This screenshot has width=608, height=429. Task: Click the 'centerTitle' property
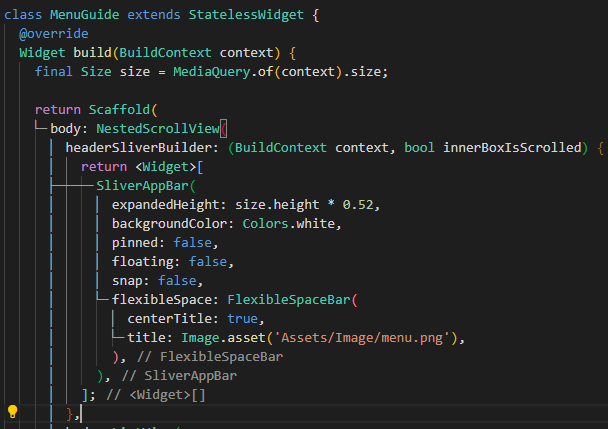click(x=169, y=319)
